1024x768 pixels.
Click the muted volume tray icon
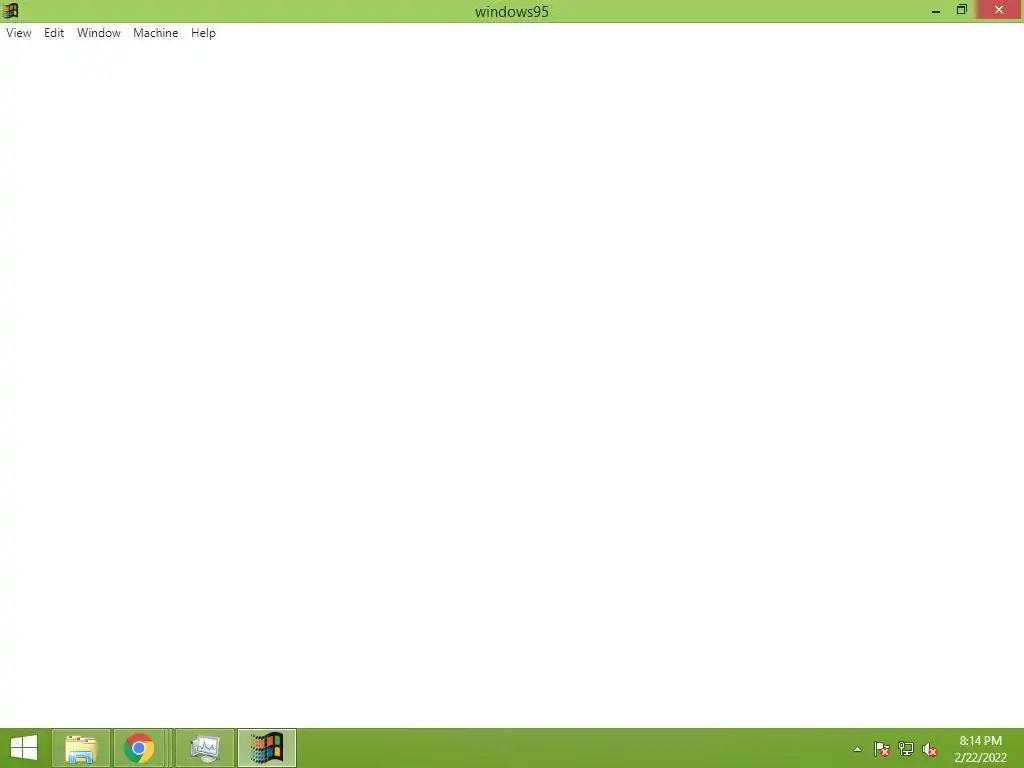pos(929,749)
